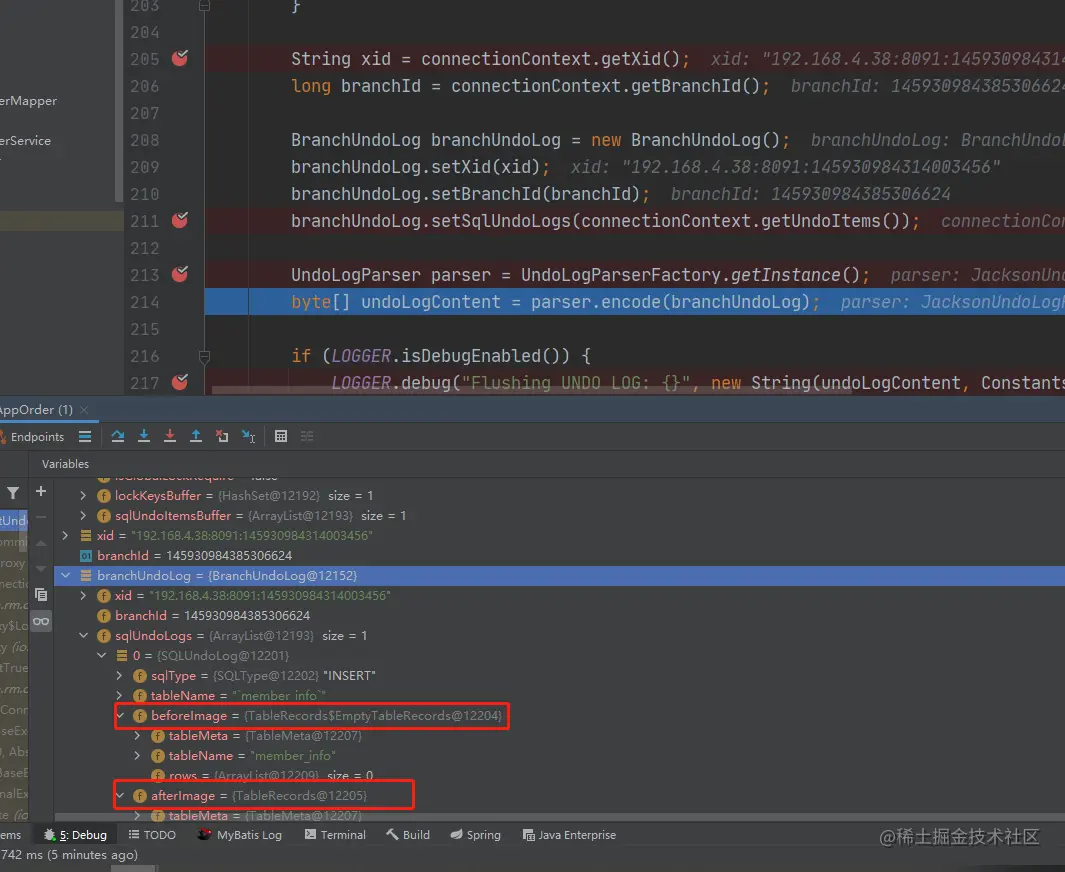Collapse the sqlUndoLogs list node
This screenshot has height=872, width=1065.
[x=83, y=636]
